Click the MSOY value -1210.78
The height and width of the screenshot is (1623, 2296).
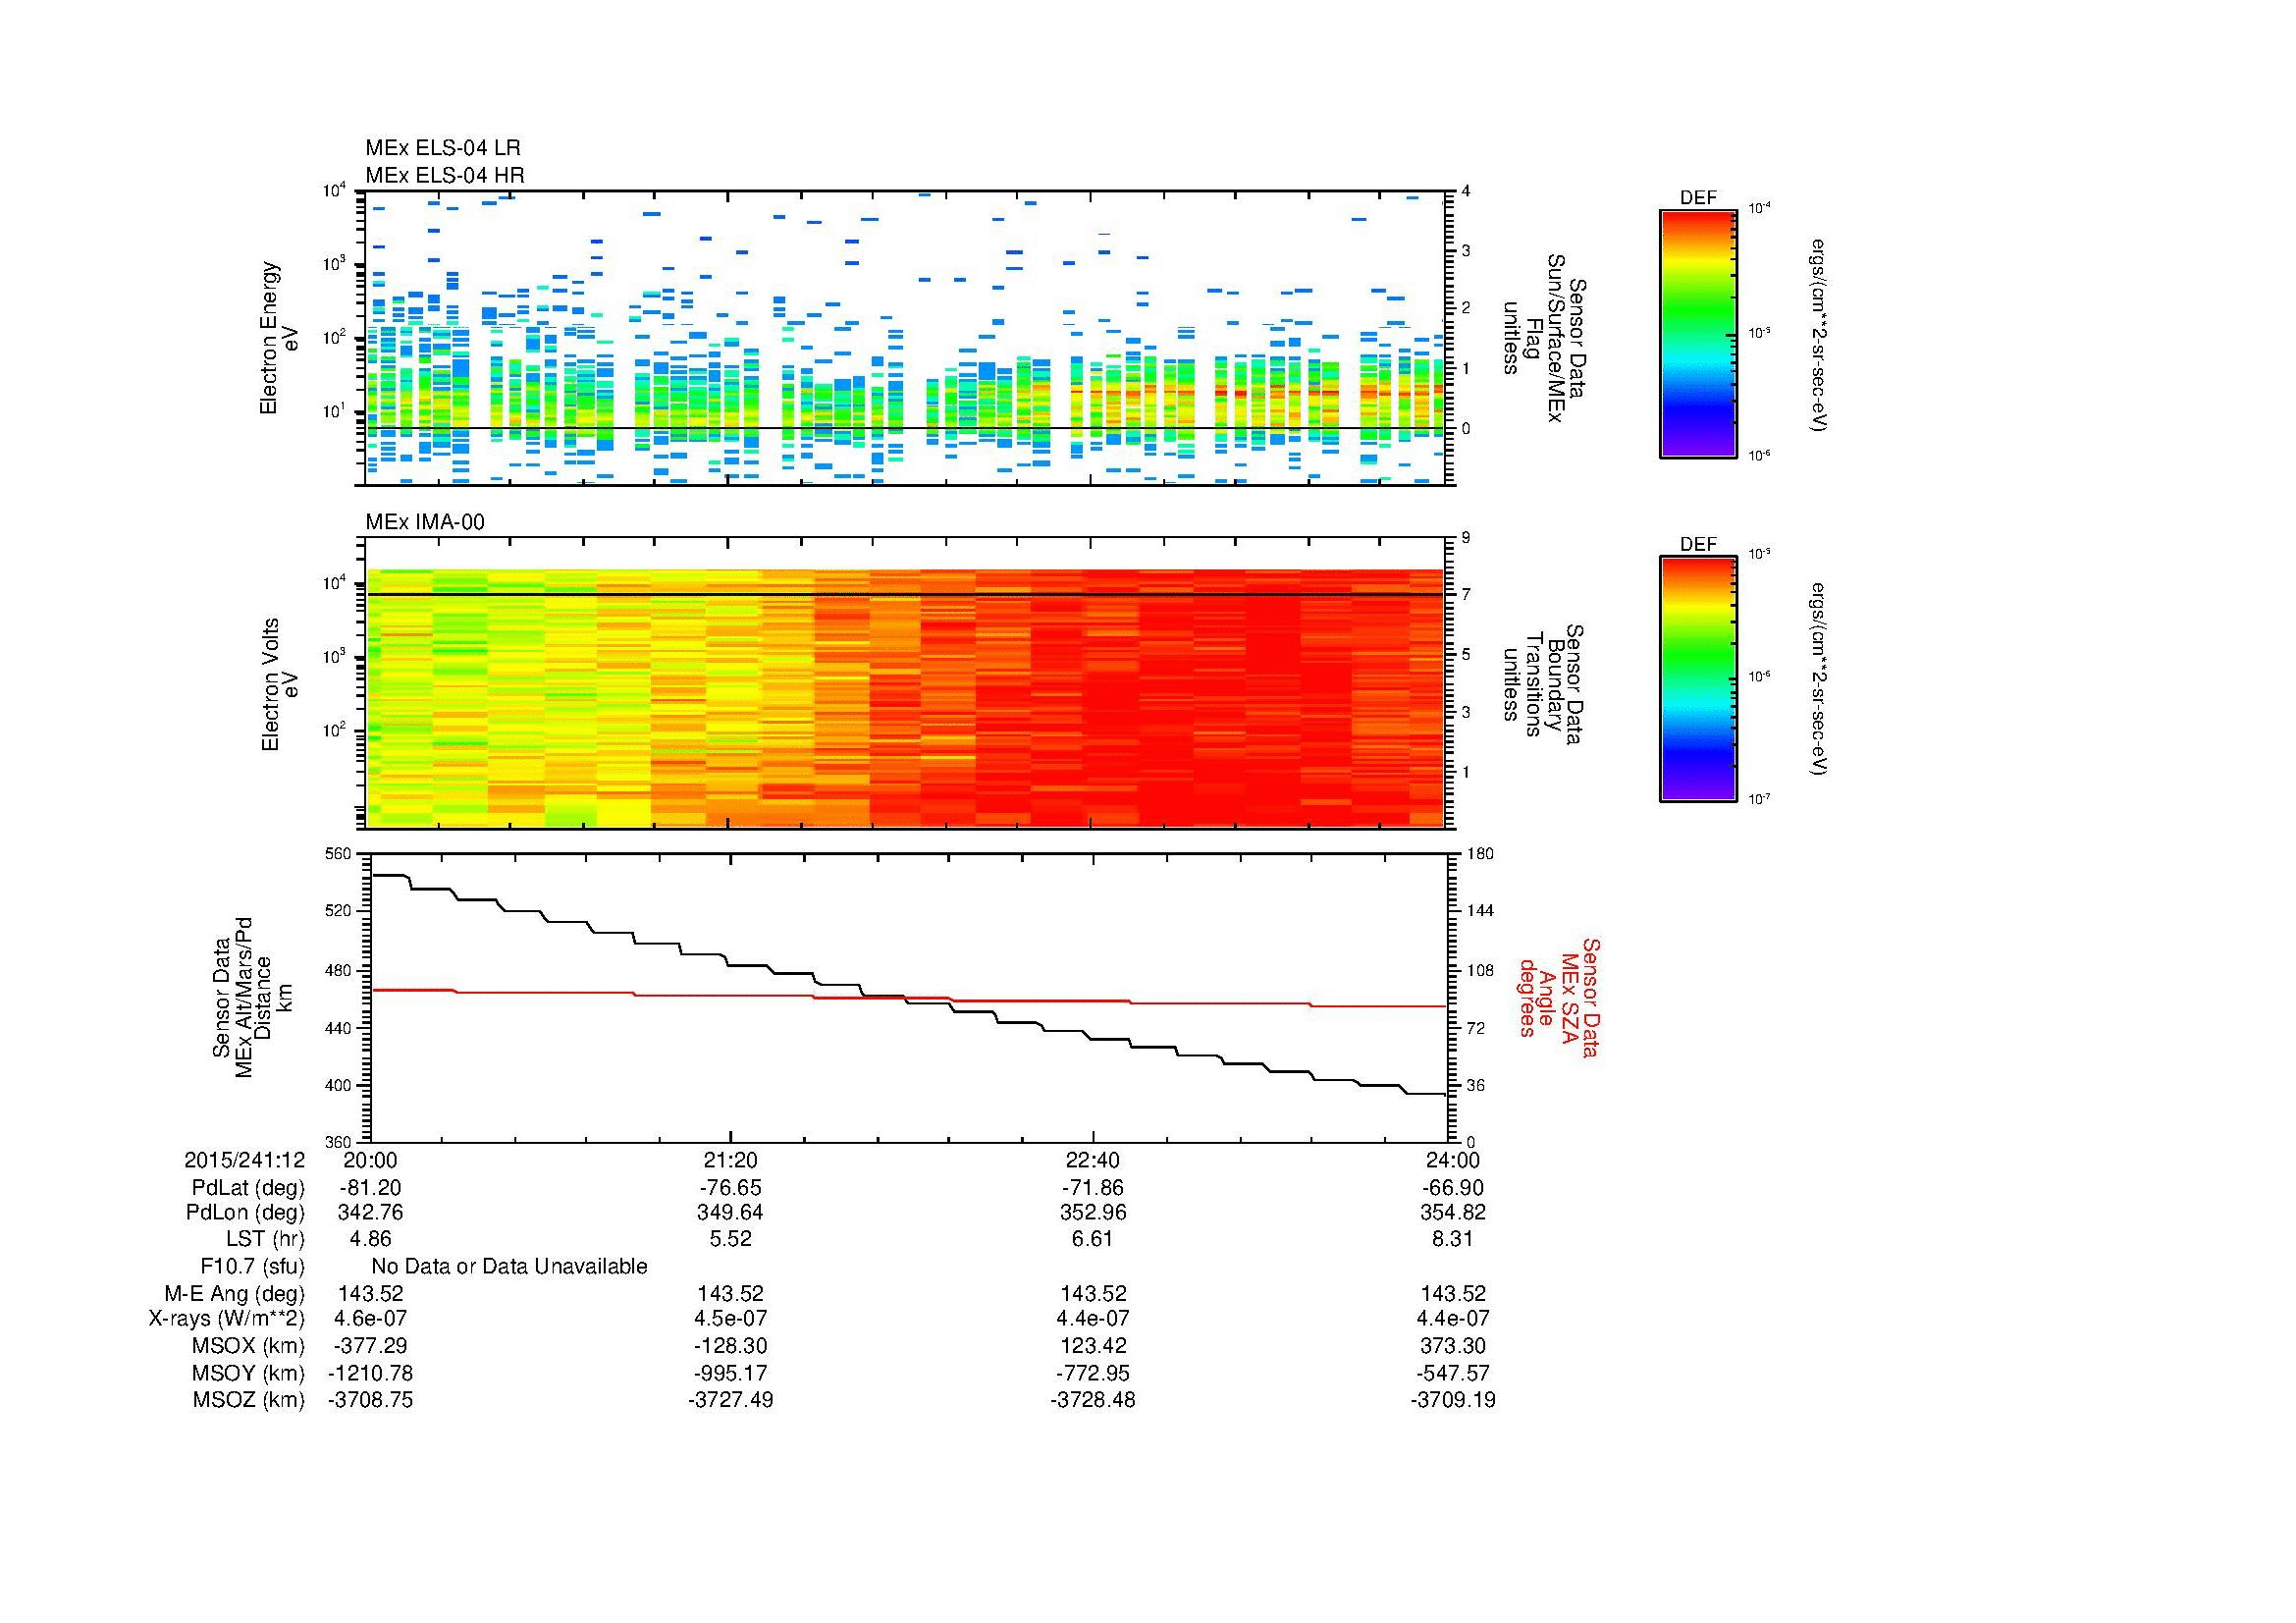pyautogui.click(x=371, y=1373)
